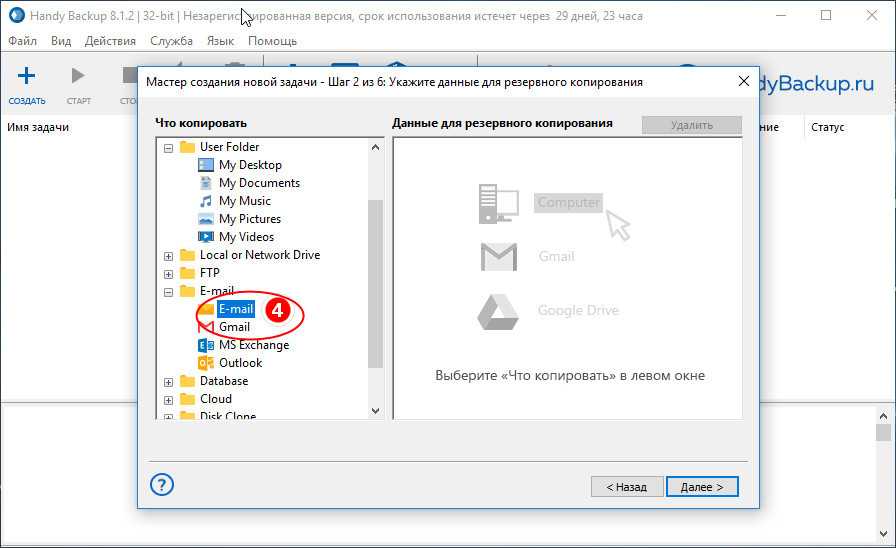Image resolution: width=896 pixels, height=548 pixels.
Task: Click the Create task plus icon
Action: click(26, 76)
